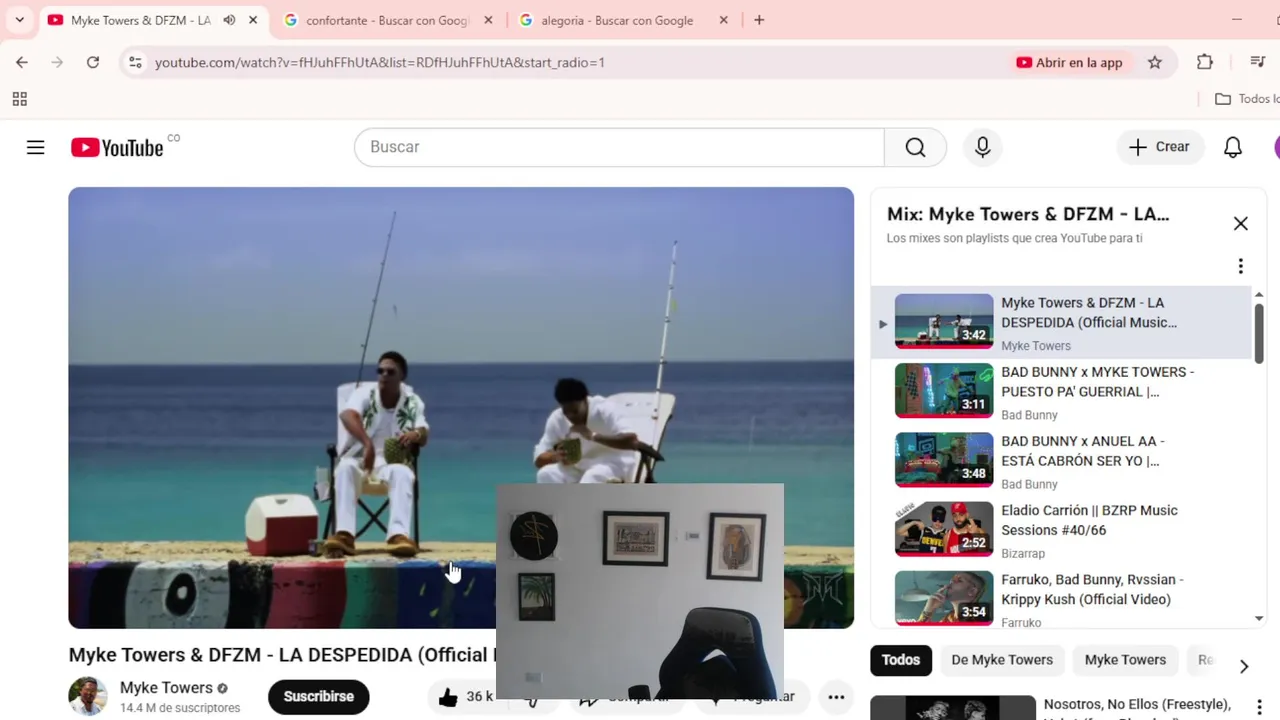The image size is (1280, 720).
Task: Click '14.4 M de suscriptores' text
Action: click(180, 708)
